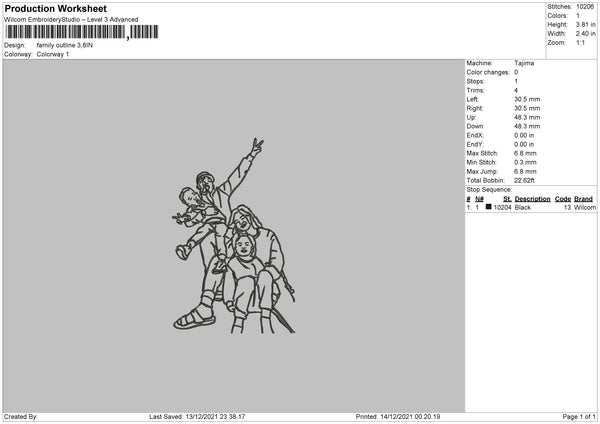Click the Stops value 1
Viewport: 600px width, 424px height.
516,82
